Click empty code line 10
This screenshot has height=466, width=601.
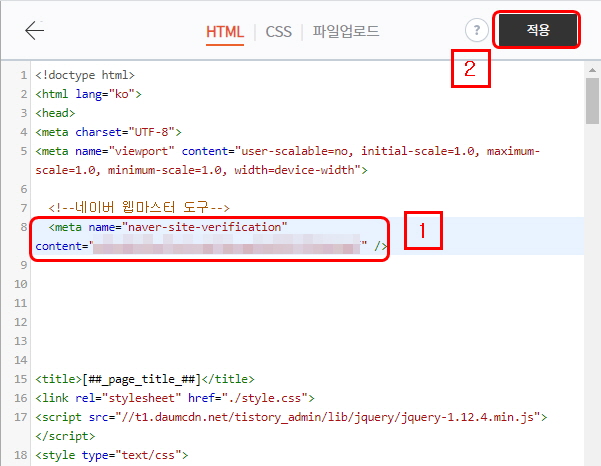[307, 284]
